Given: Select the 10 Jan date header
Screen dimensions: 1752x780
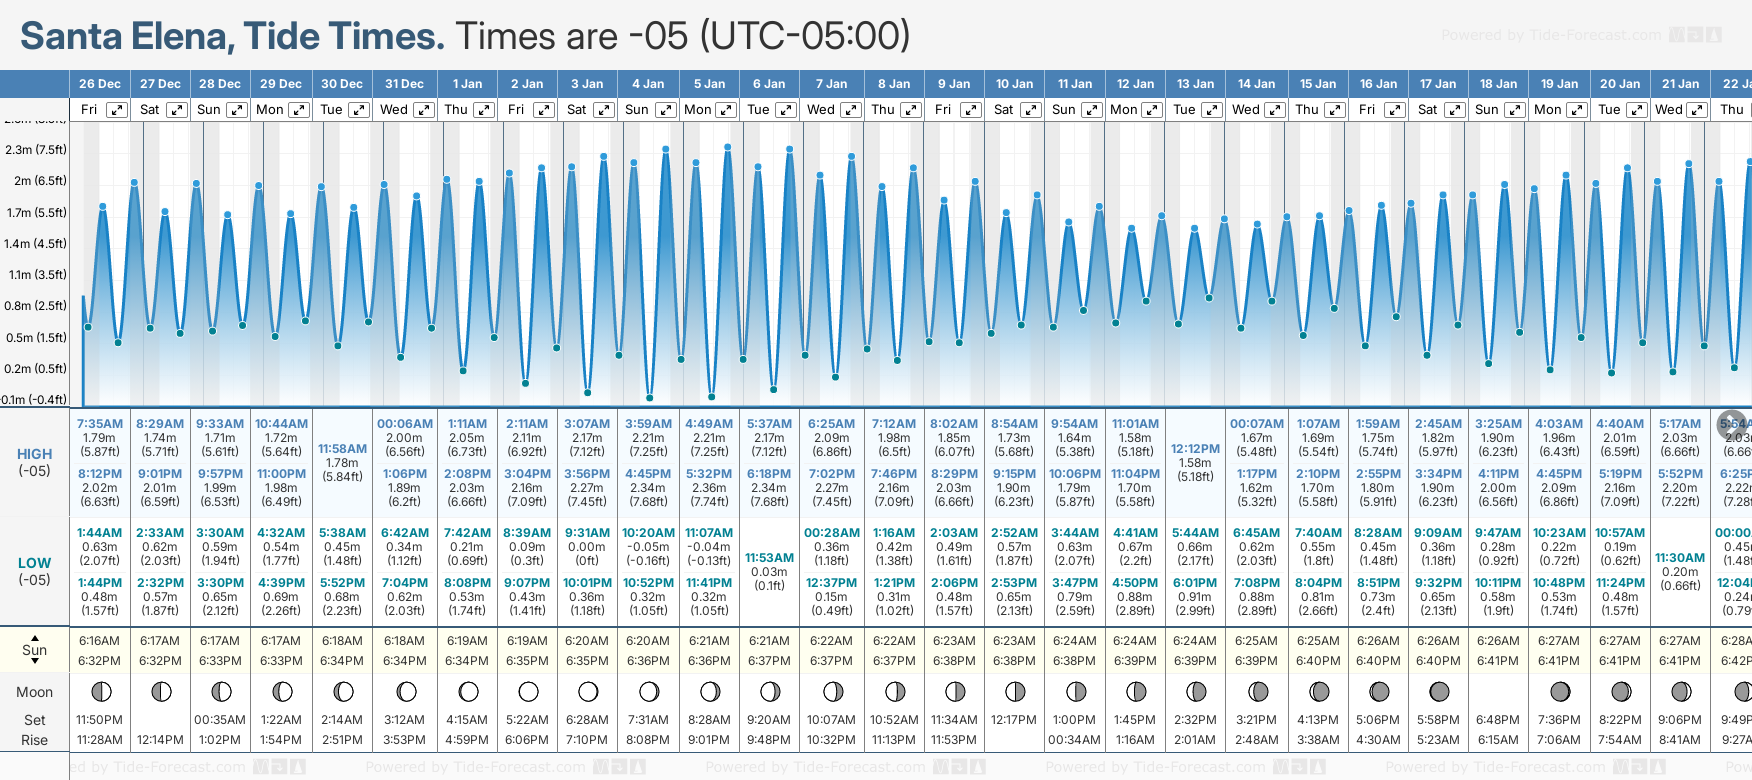Looking at the screenshot, I should coord(1014,84).
